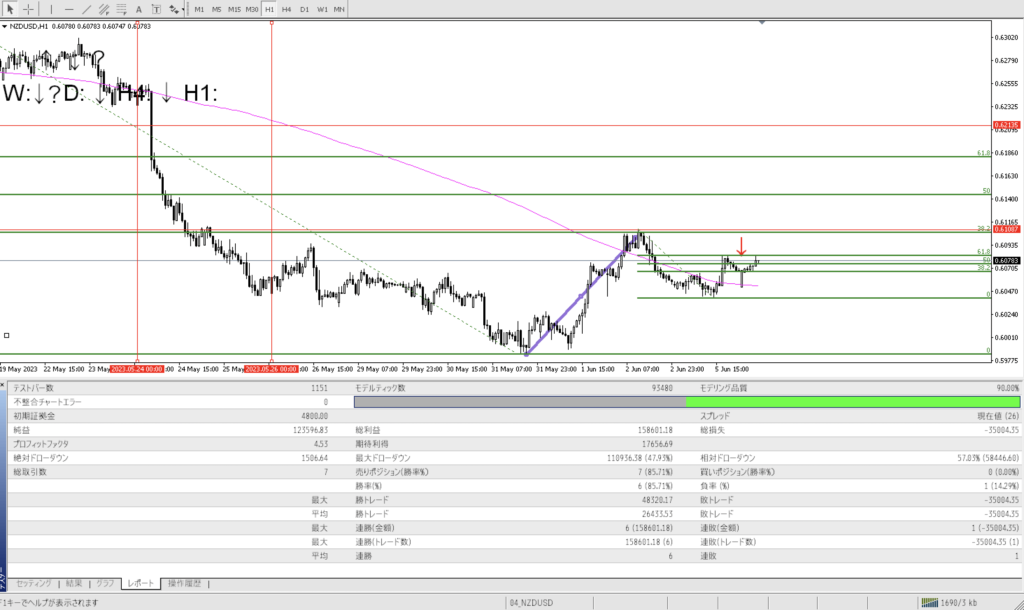The height and width of the screenshot is (610, 1024).
Task: Click the chart shift triangle marker
Action: [x=762, y=22]
